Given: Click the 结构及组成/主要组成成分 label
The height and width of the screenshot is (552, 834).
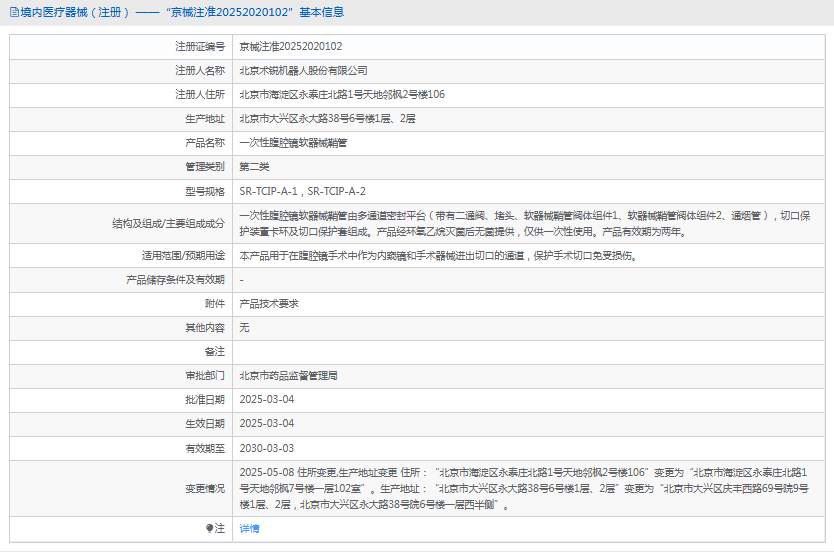Looking at the screenshot, I should [168, 224].
